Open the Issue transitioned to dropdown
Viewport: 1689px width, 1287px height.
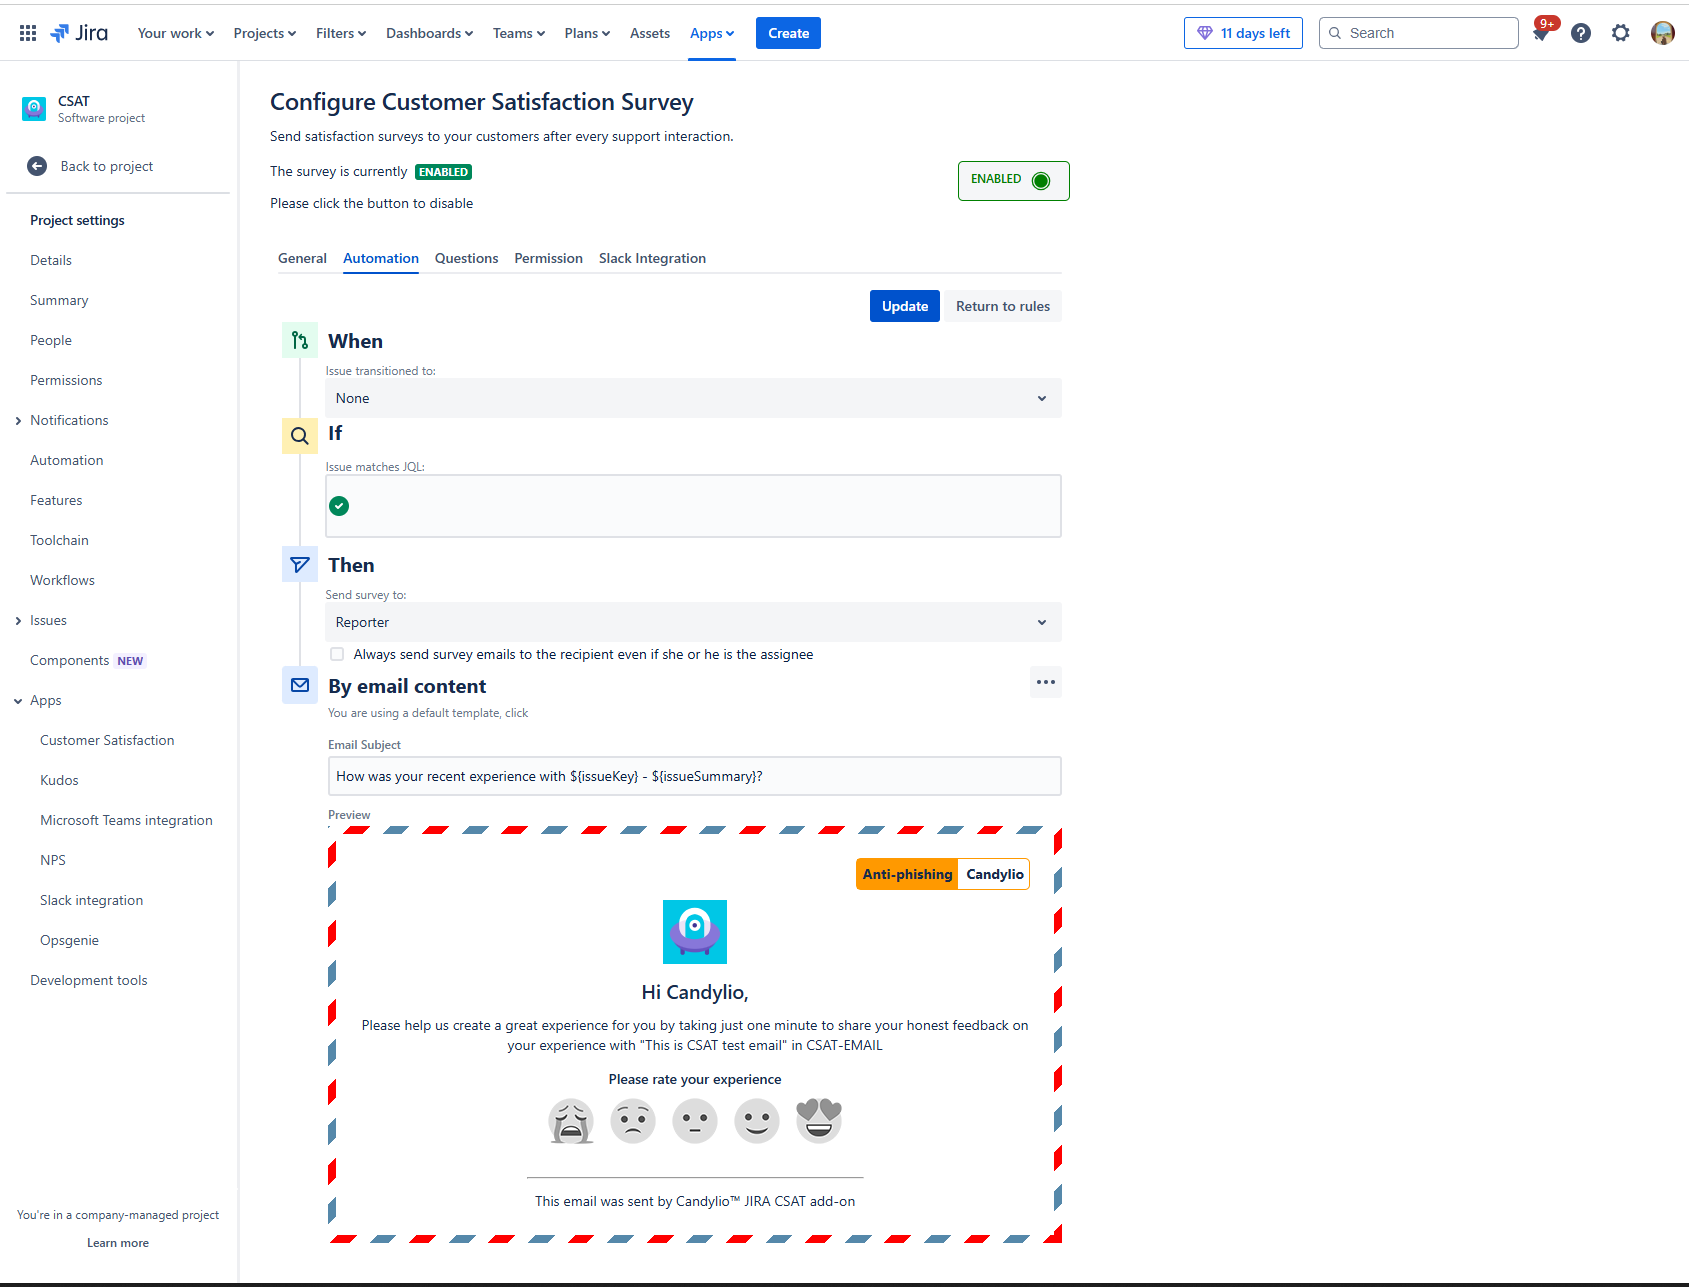tap(693, 398)
